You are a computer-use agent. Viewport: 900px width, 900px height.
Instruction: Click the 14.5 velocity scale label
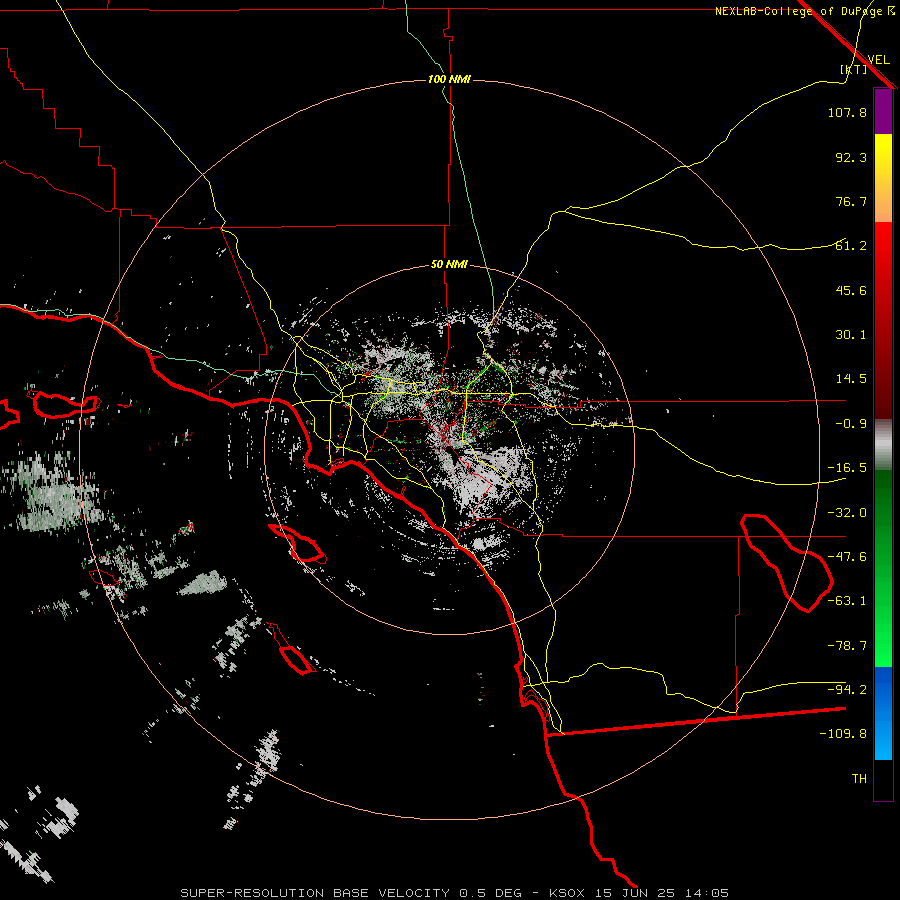click(851, 379)
